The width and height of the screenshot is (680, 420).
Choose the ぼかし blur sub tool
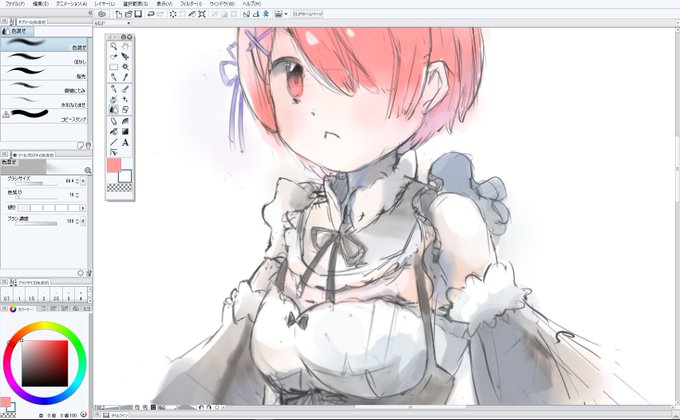pos(44,59)
